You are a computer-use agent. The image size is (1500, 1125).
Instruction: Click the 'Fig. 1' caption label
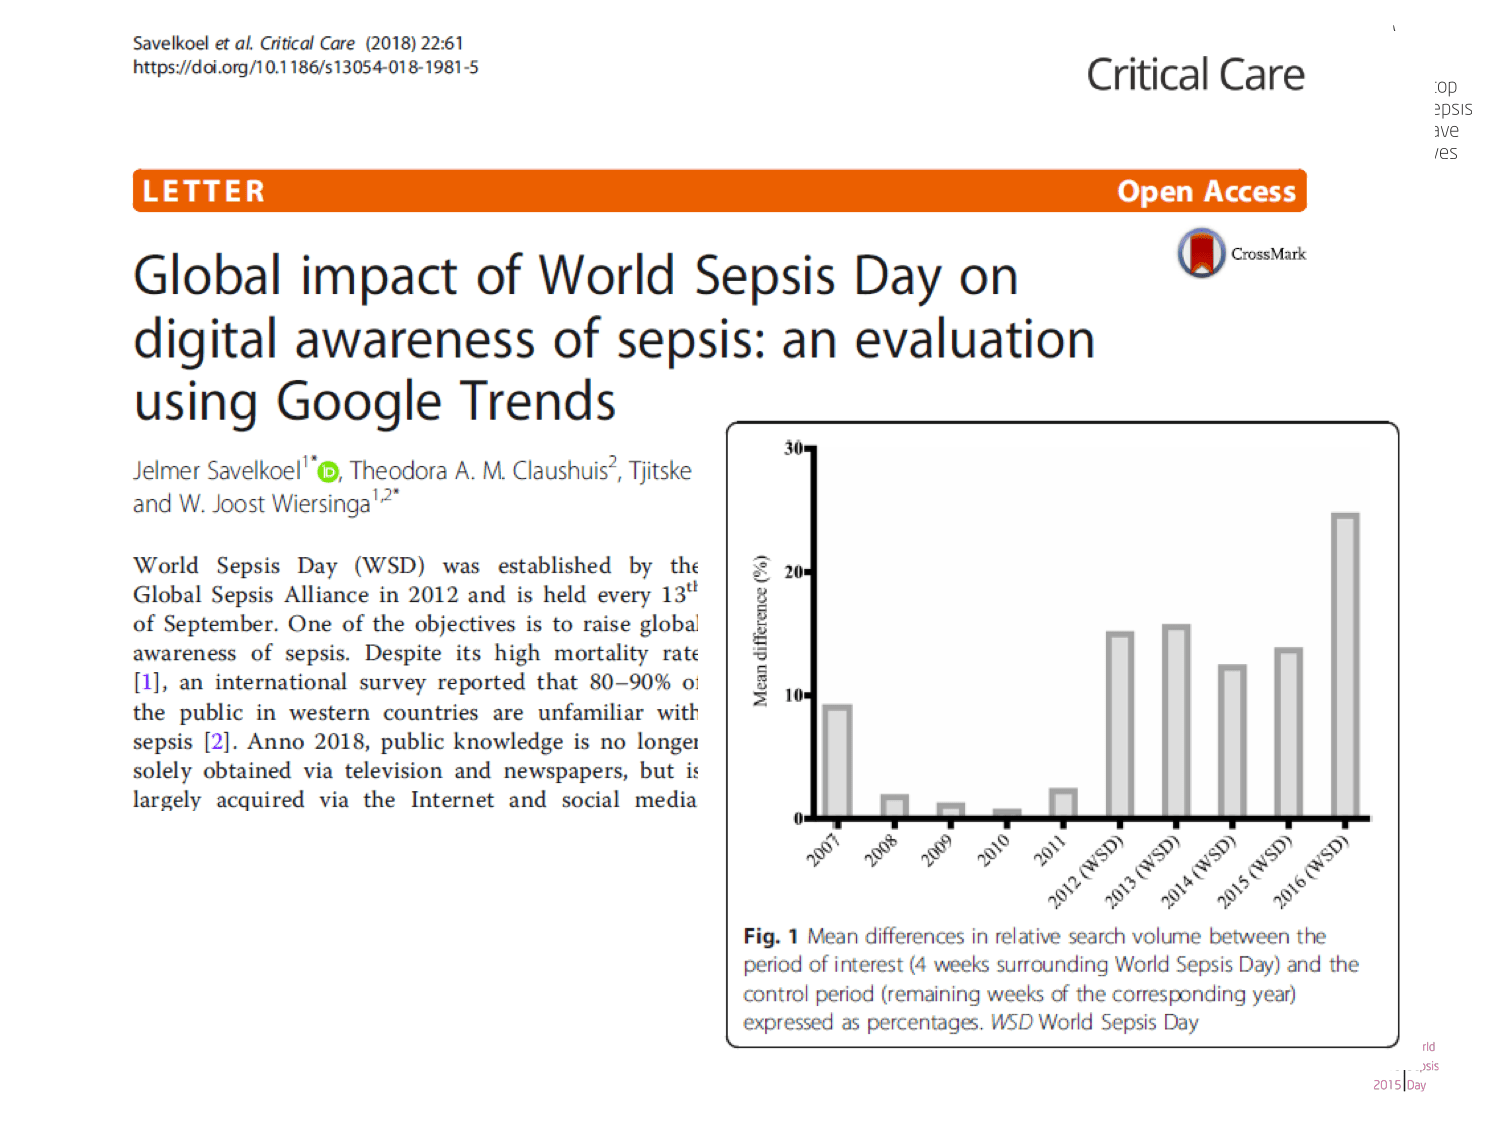pyautogui.click(x=770, y=936)
